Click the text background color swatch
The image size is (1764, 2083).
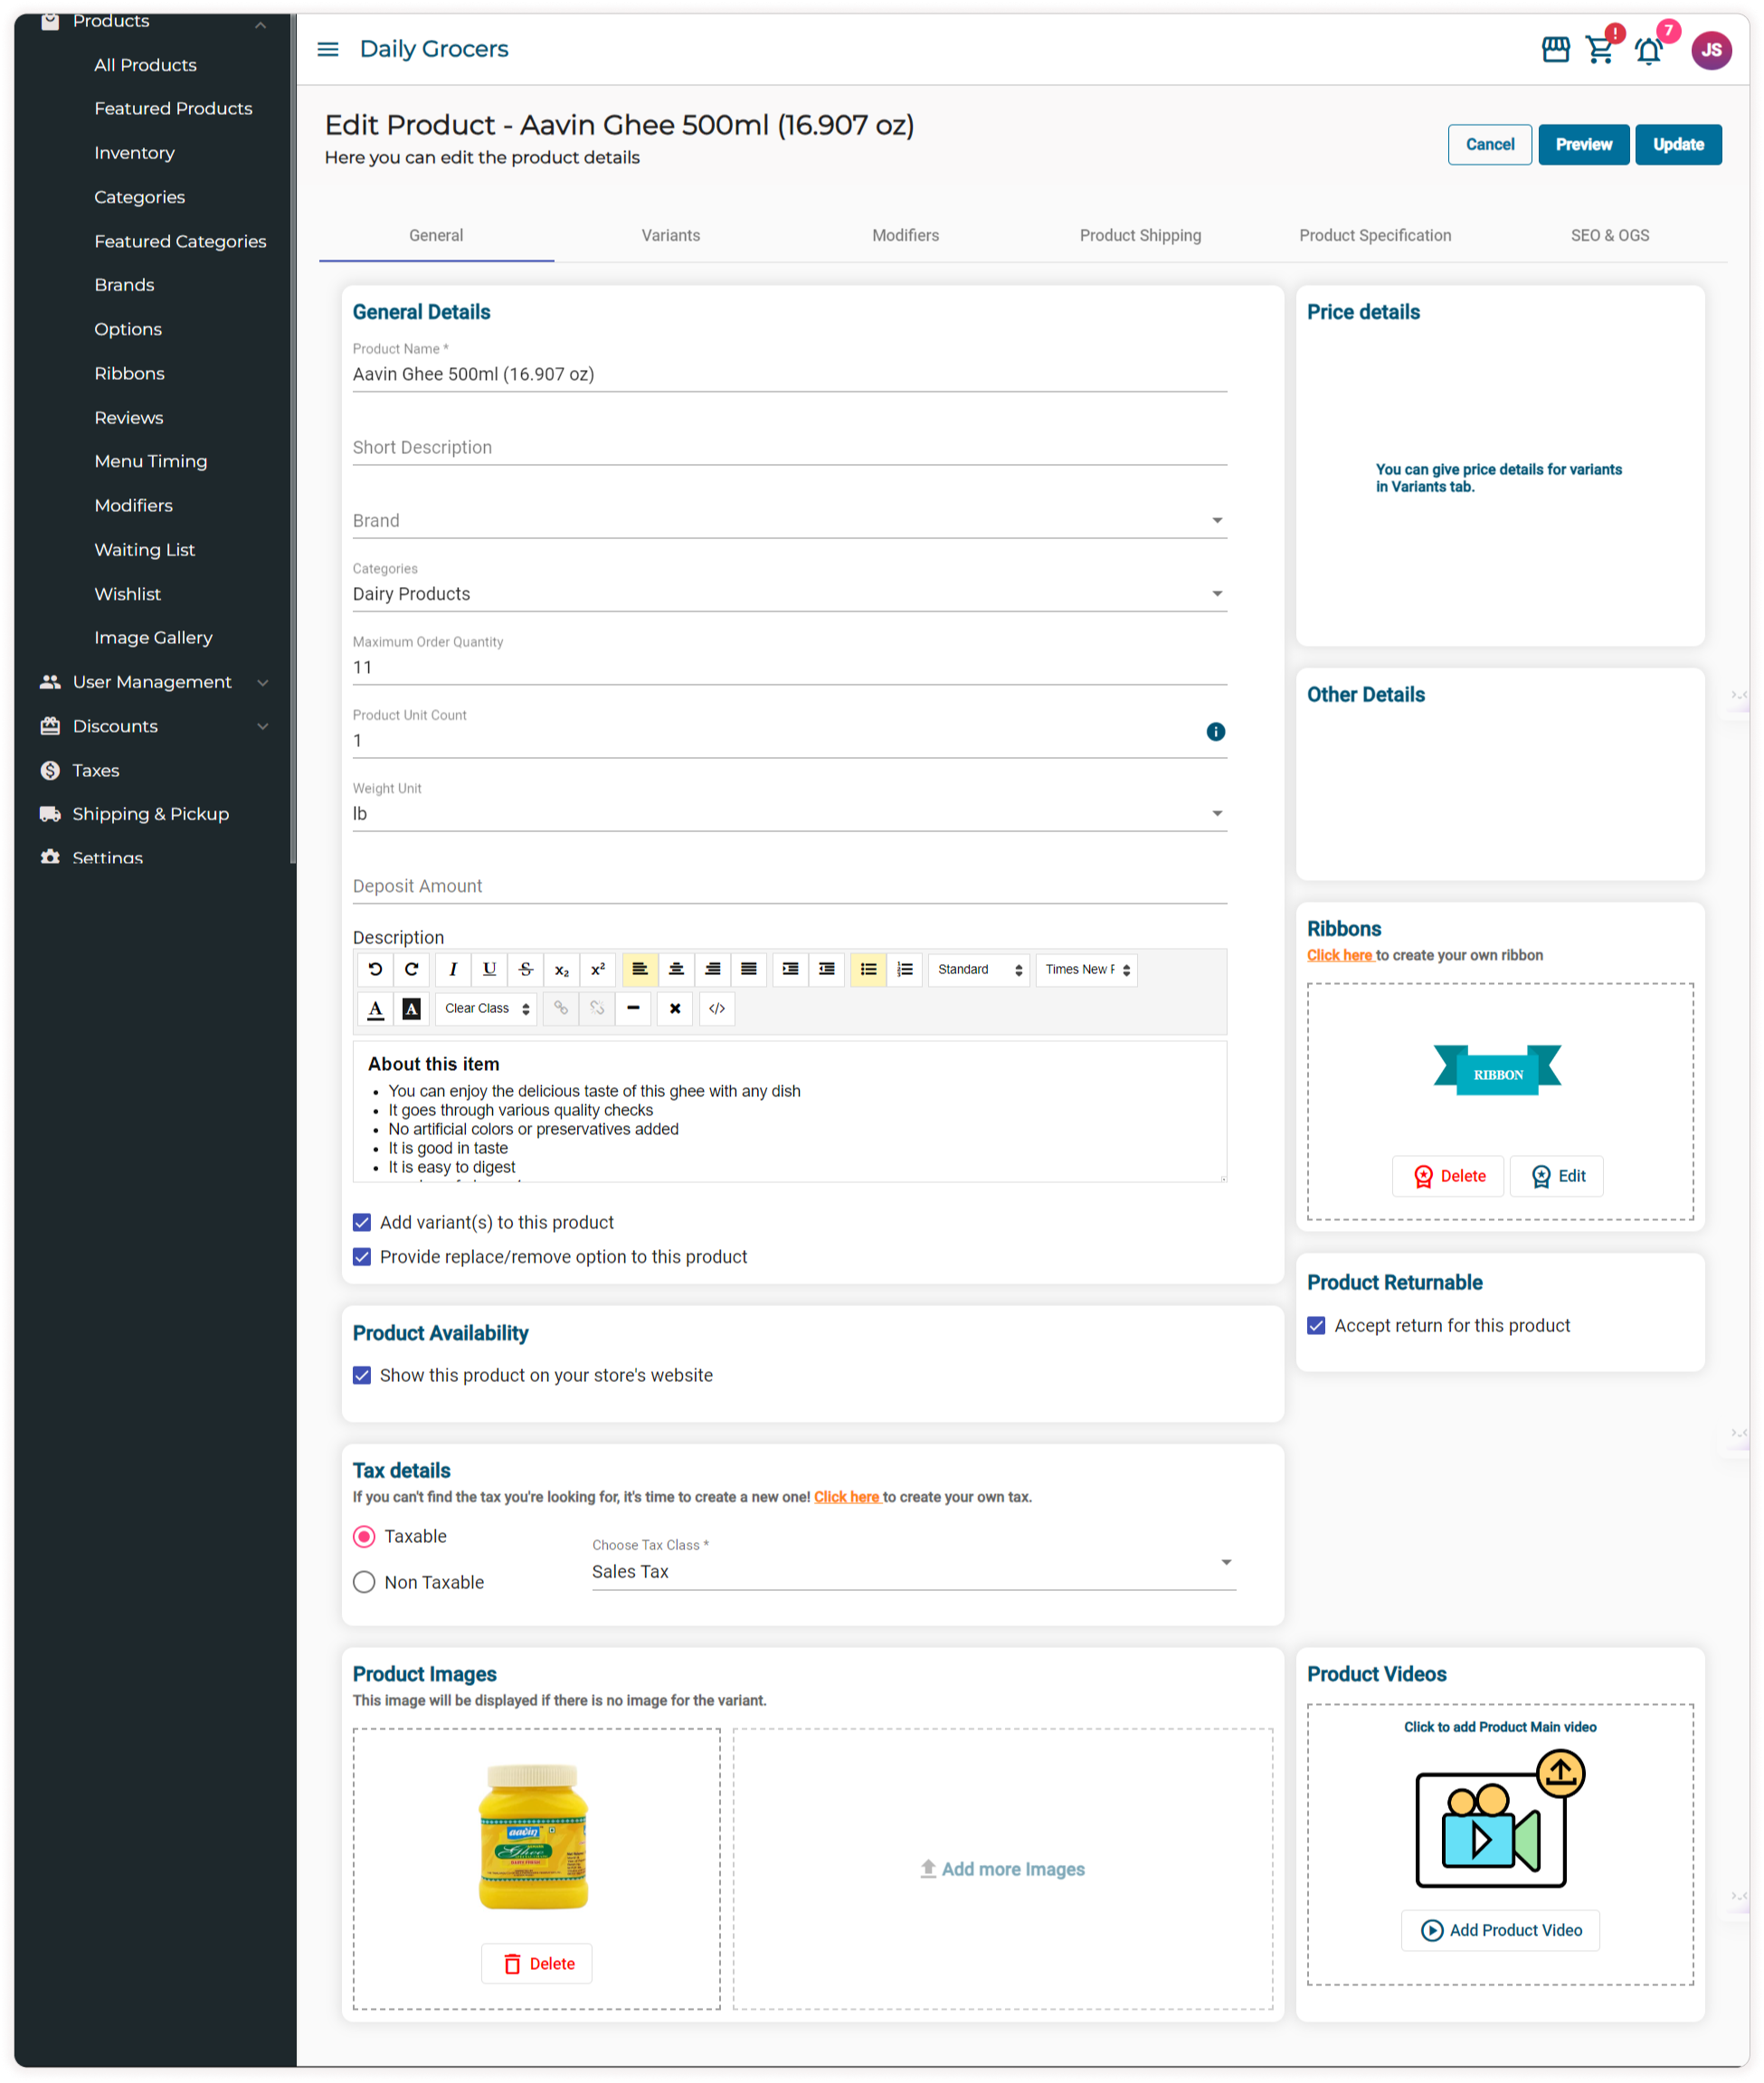click(x=411, y=1008)
